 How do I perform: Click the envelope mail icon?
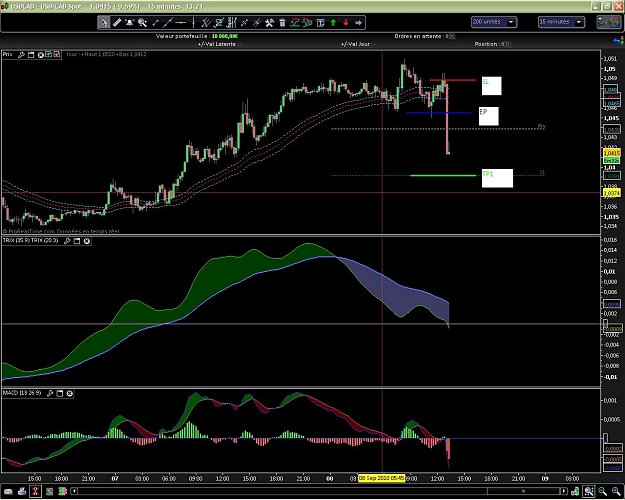tap(8, 491)
